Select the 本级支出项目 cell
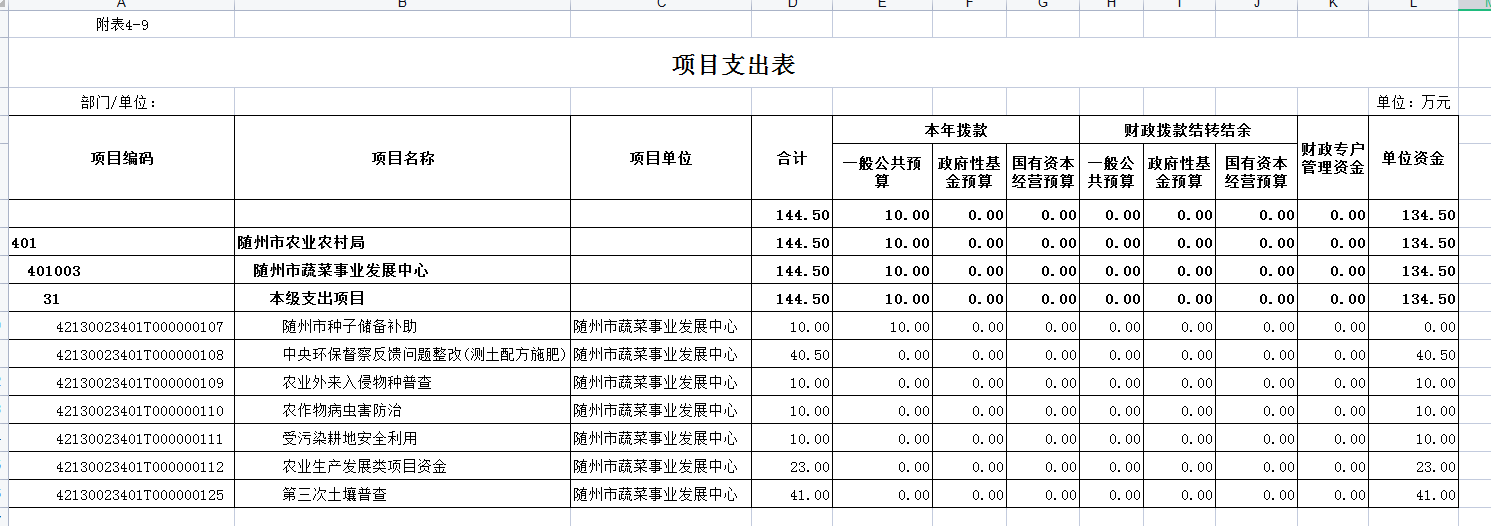The image size is (1491, 526). (403, 298)
